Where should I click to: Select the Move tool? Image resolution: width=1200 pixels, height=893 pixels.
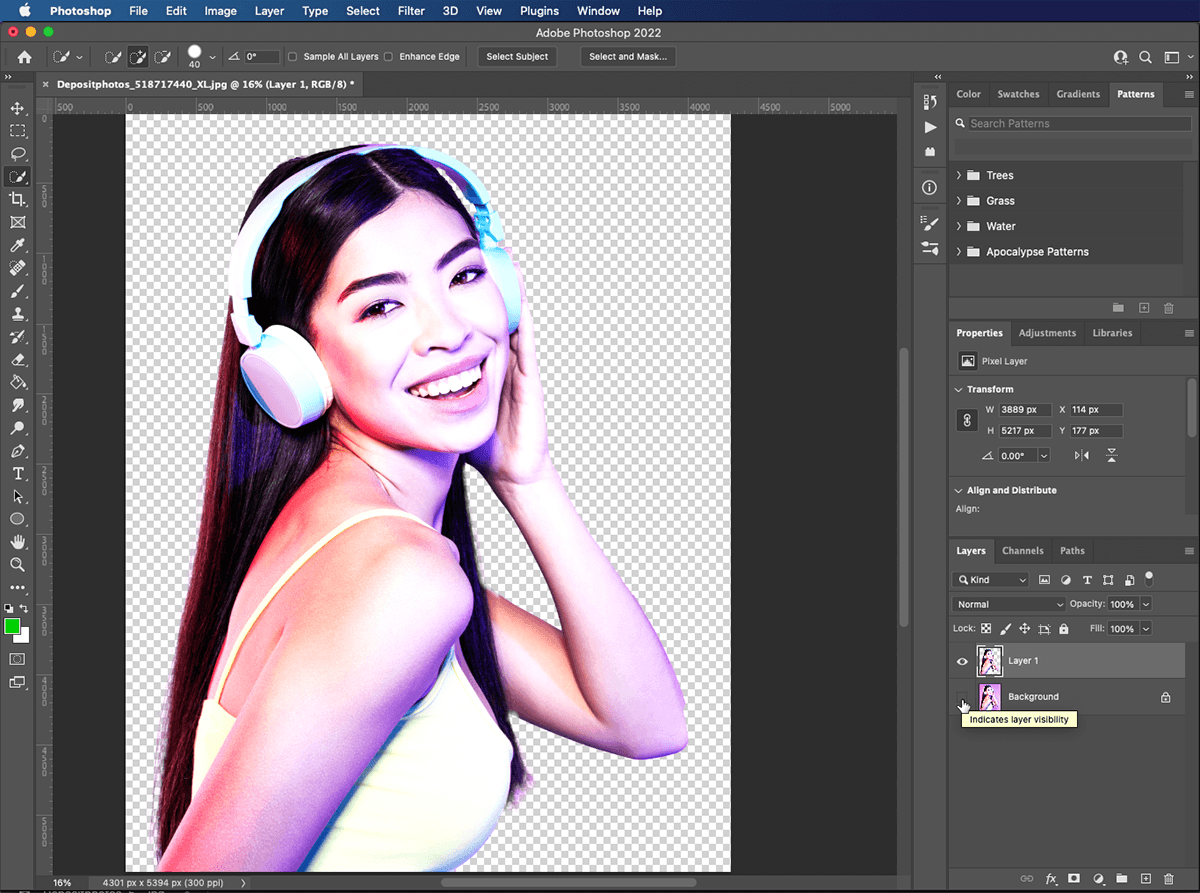(17, 108)
